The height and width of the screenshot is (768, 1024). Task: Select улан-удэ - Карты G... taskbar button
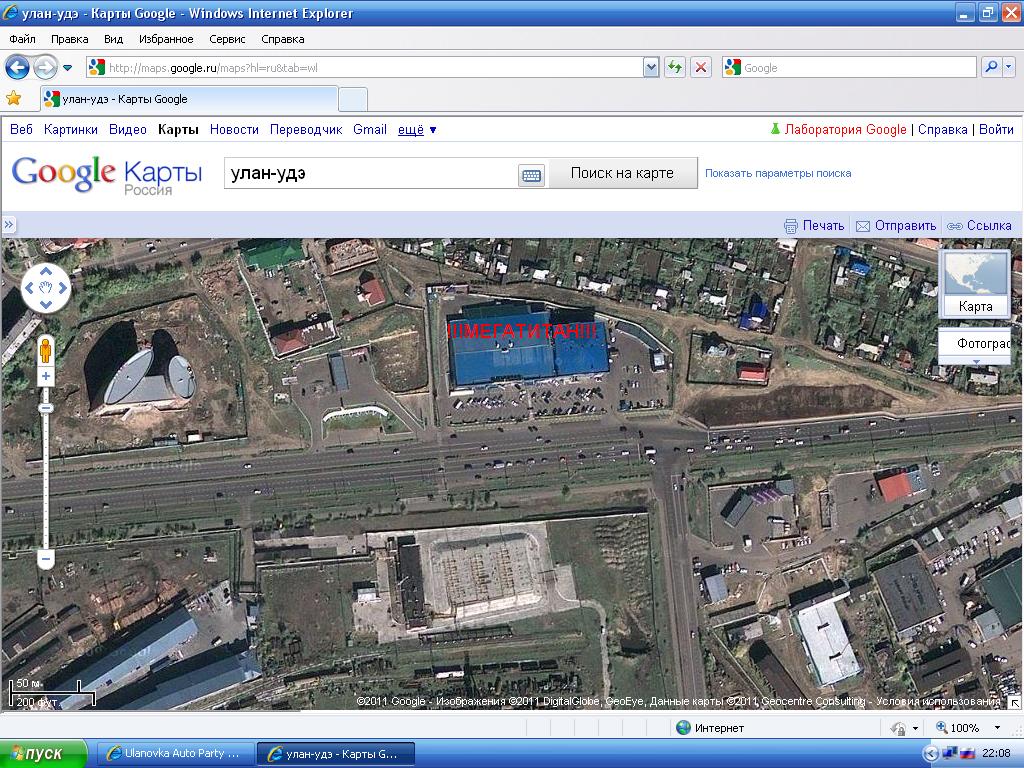[336, 754]
